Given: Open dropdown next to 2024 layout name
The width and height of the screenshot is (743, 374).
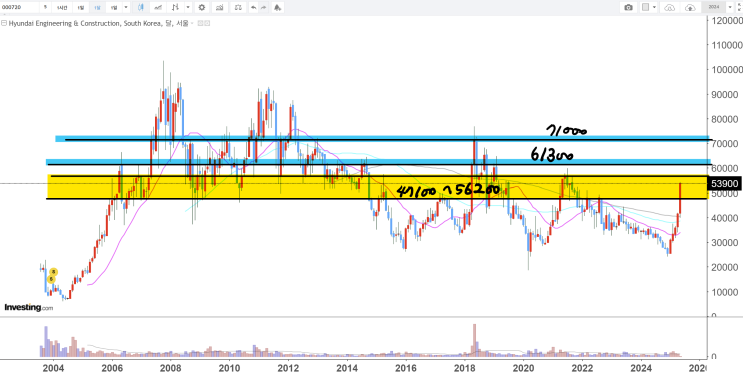Looking at the screenshot, I should [730, 7].
